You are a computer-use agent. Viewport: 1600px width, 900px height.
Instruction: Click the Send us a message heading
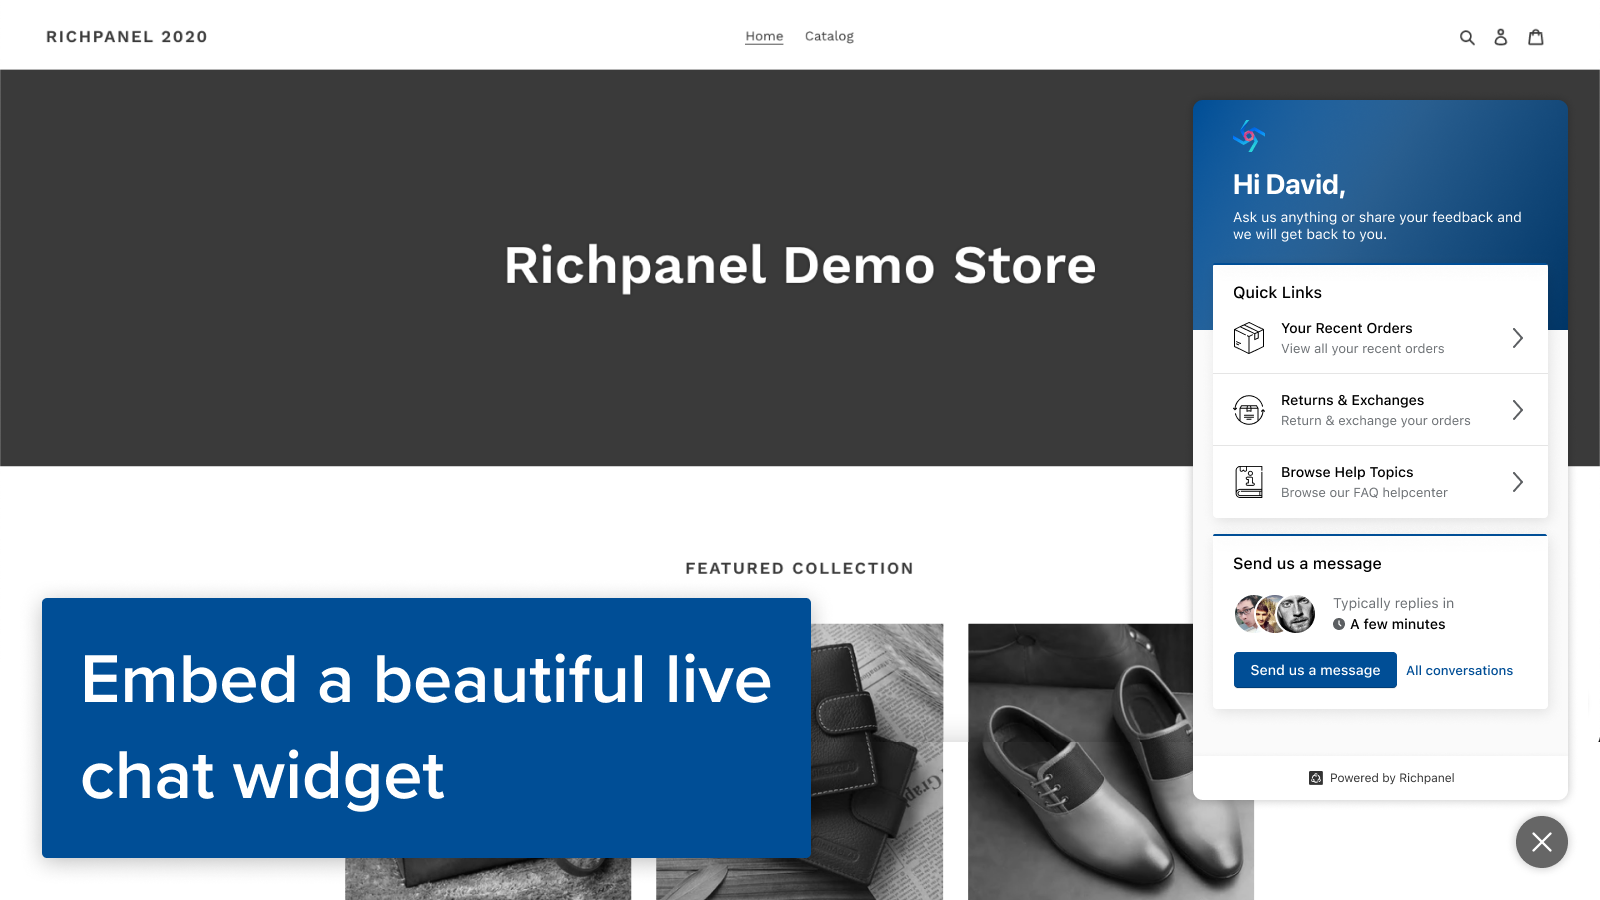[1307, 564]
